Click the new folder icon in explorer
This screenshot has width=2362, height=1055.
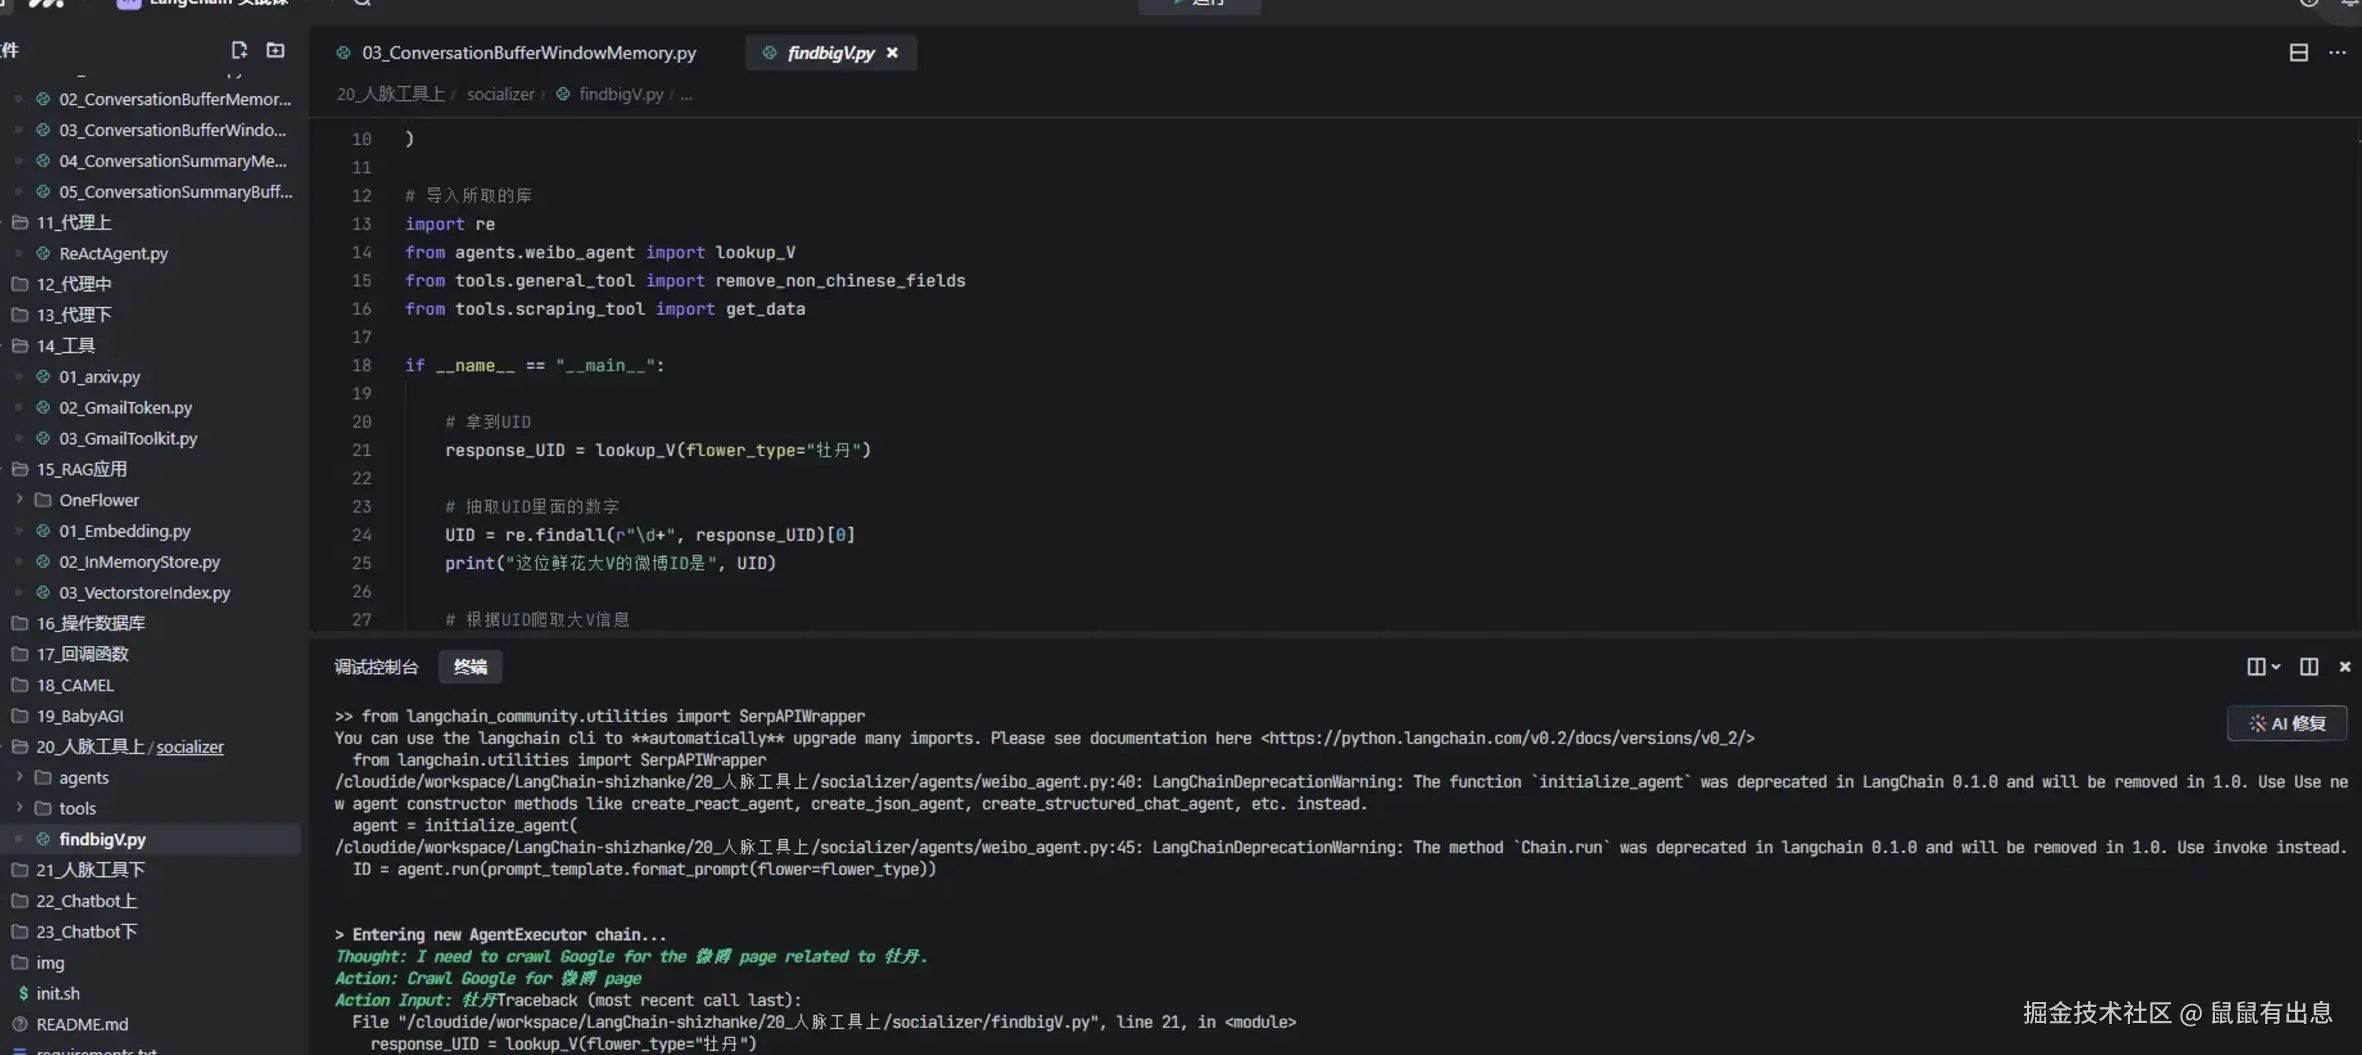(275, 50)
